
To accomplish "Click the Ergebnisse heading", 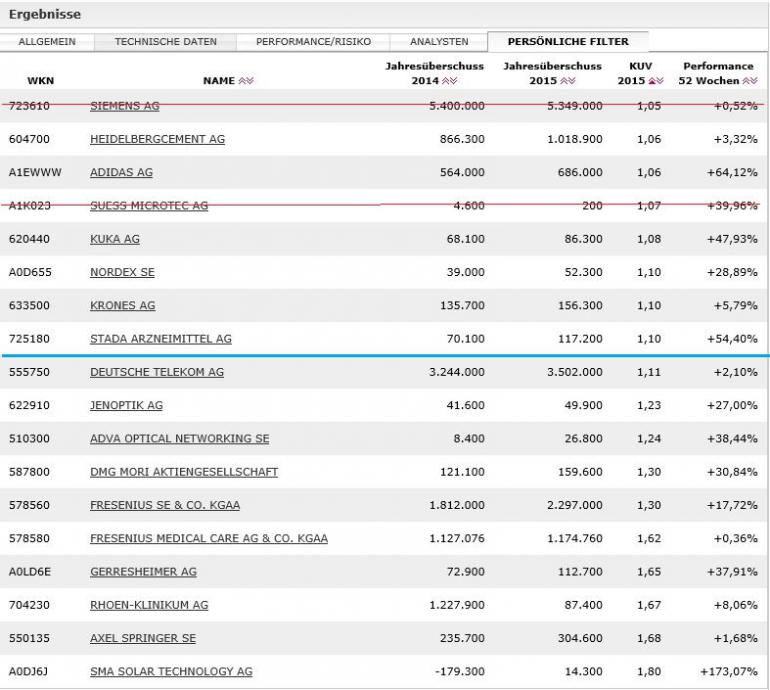I will (45, 14).
